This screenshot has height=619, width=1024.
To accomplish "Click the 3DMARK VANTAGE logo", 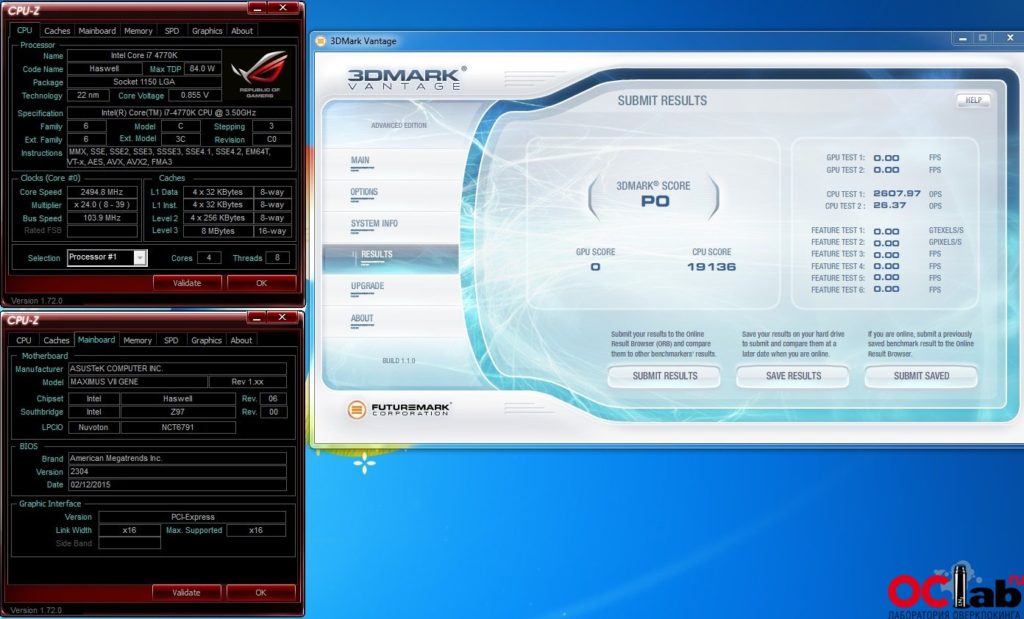I will point(406,78).
